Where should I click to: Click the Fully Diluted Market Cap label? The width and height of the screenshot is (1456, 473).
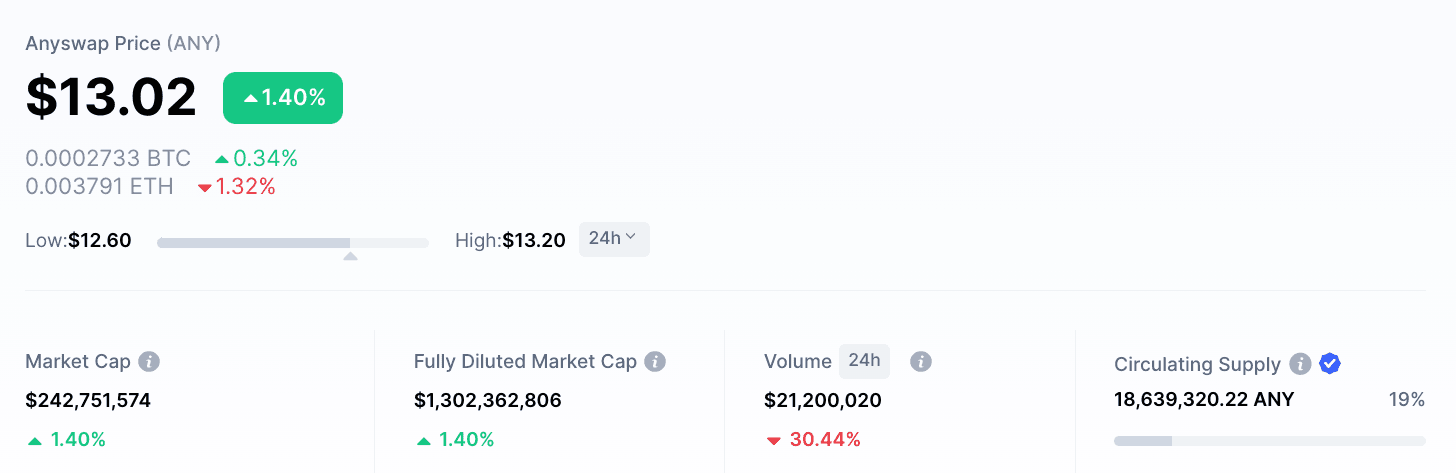(525, 362)
